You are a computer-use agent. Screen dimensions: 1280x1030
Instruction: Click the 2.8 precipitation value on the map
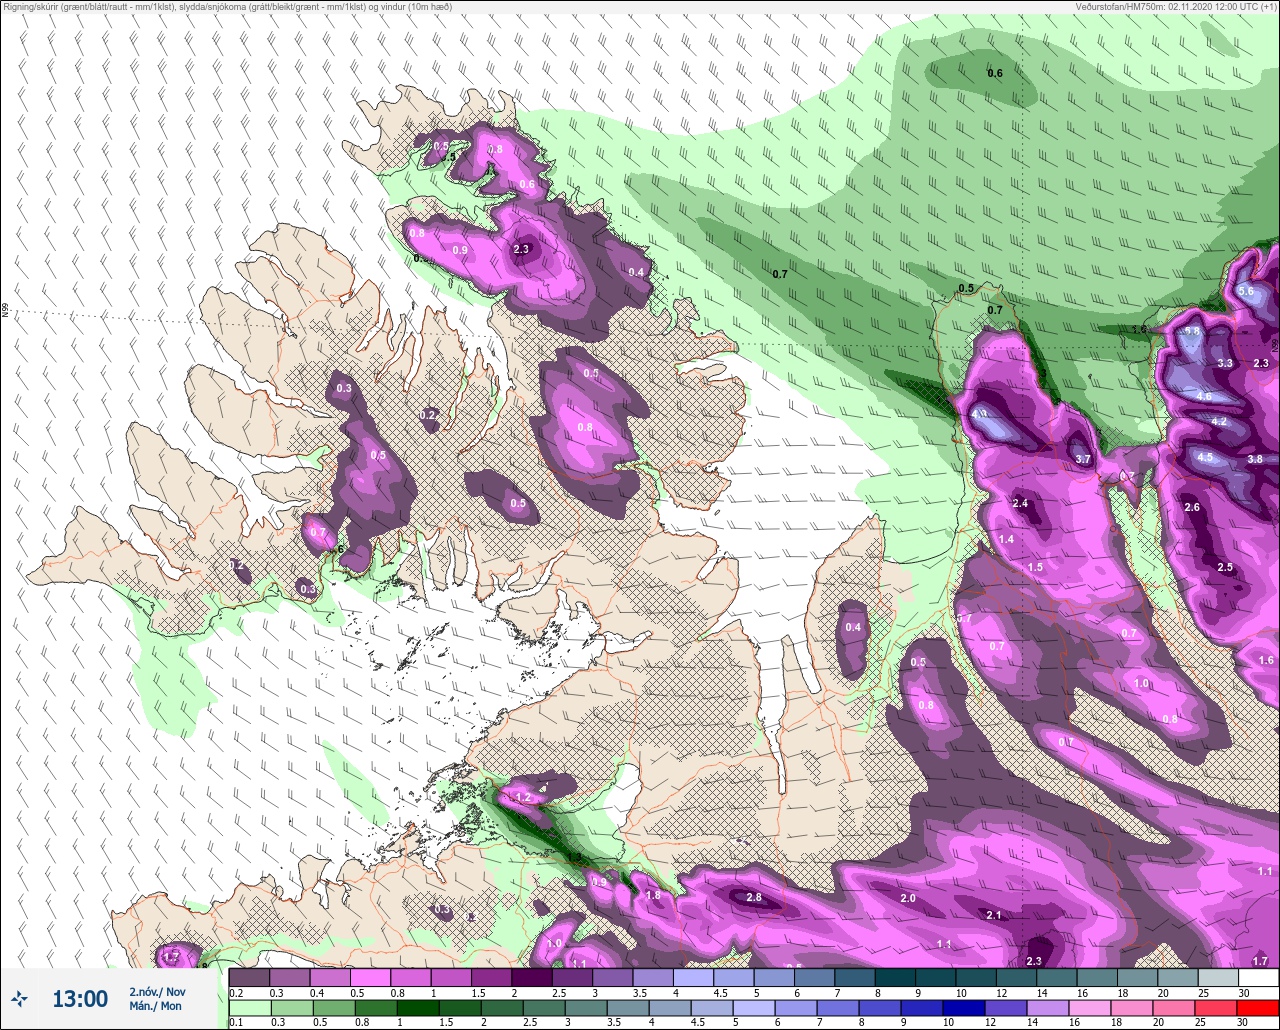pyautogui.click(x=754, y=898)
